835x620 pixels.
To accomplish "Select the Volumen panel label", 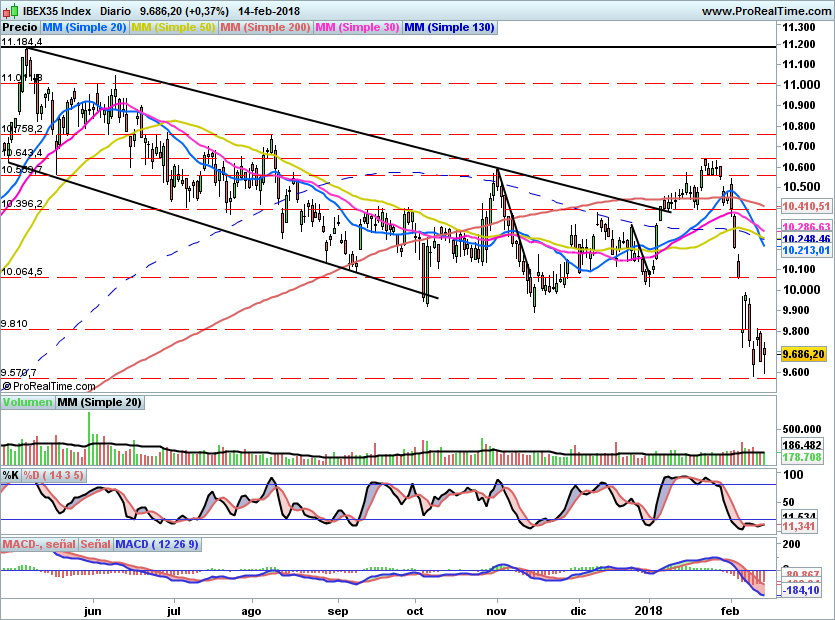I will 26,403.
